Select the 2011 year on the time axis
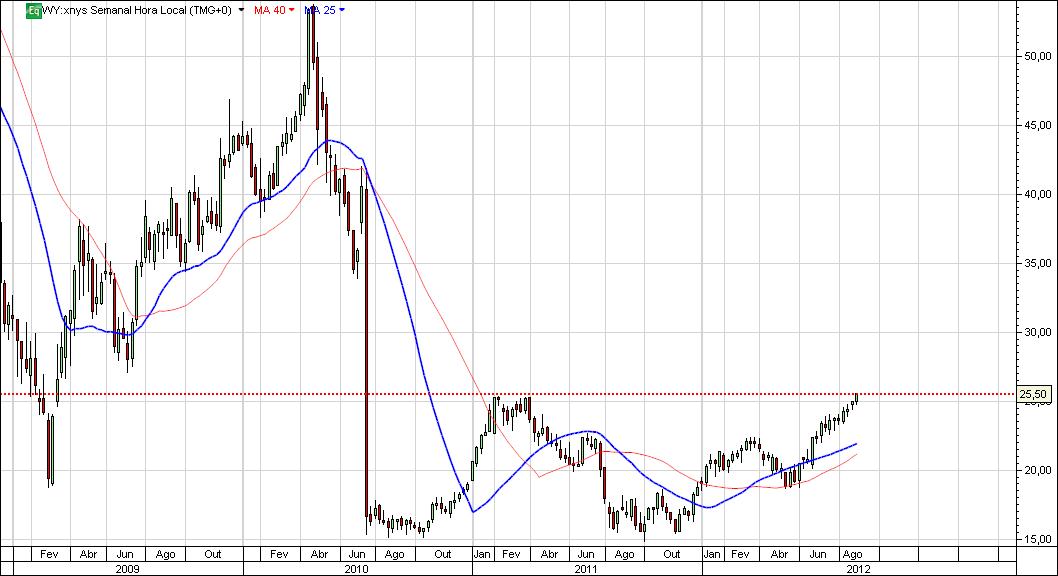 click(x=586, y=569)
